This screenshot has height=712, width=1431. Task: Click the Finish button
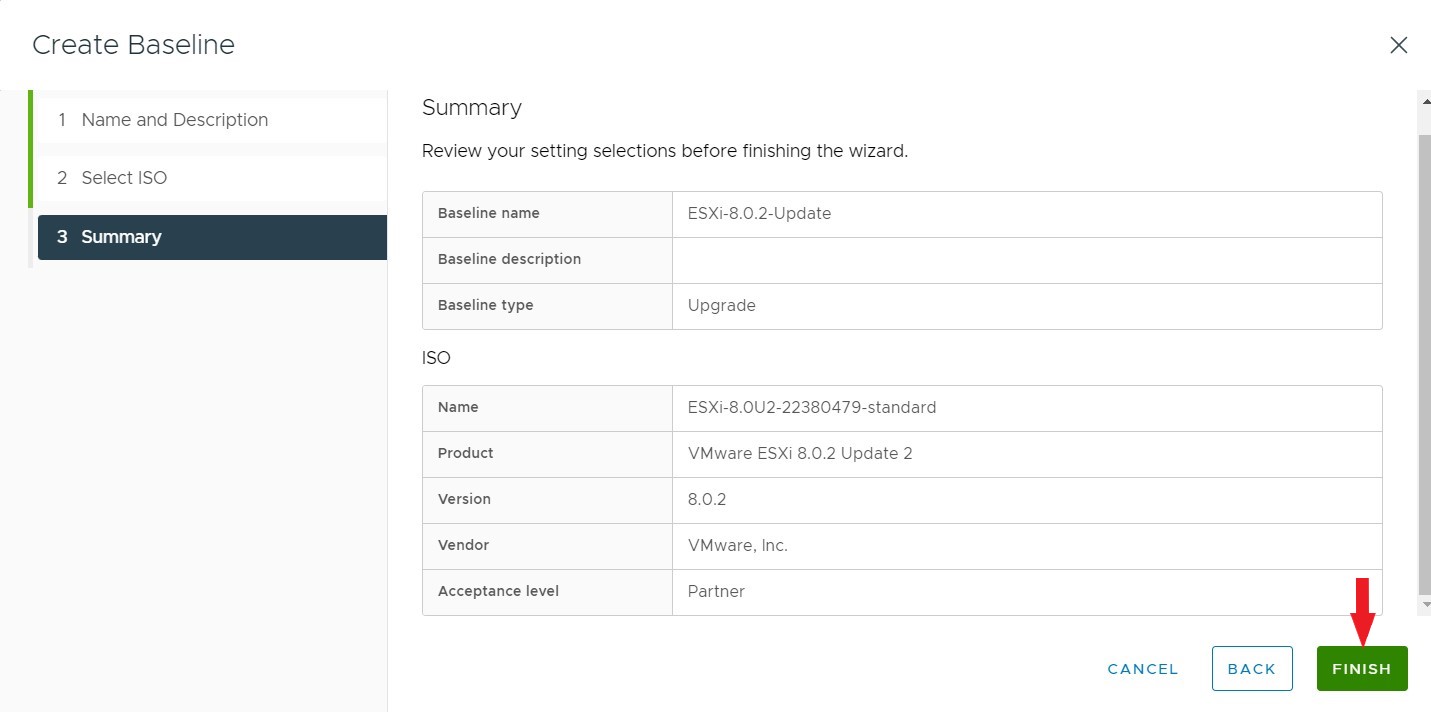(1362, 669)
